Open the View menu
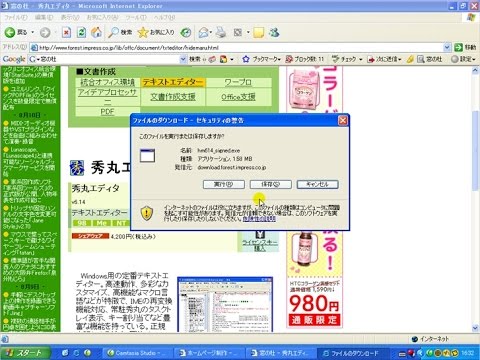 pyautogui.click(x=70, y=17)
